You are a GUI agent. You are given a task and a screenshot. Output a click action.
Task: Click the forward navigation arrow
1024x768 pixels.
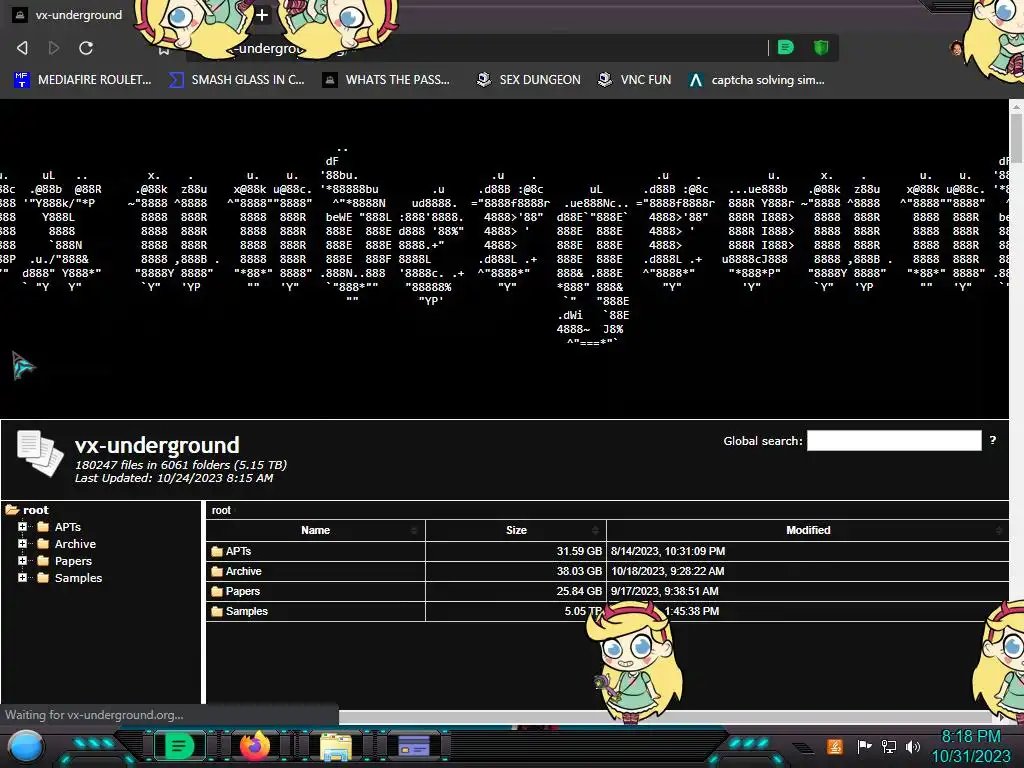click(54, 48)
